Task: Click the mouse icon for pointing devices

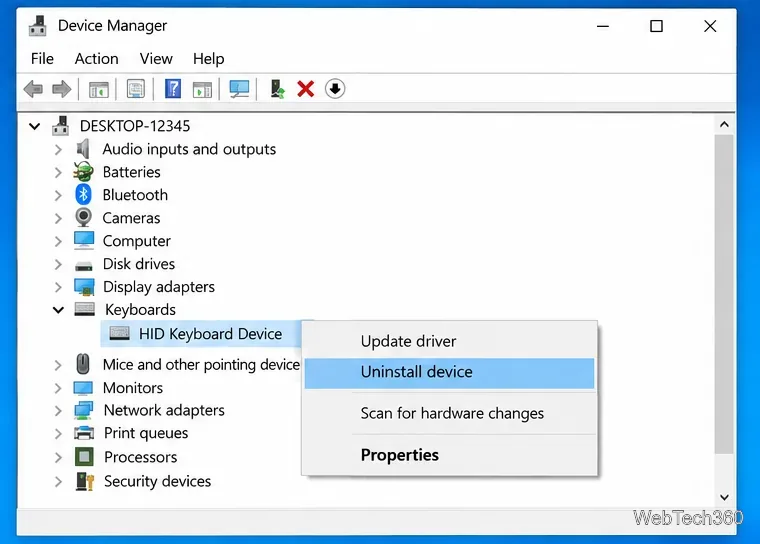Action: 83,364
